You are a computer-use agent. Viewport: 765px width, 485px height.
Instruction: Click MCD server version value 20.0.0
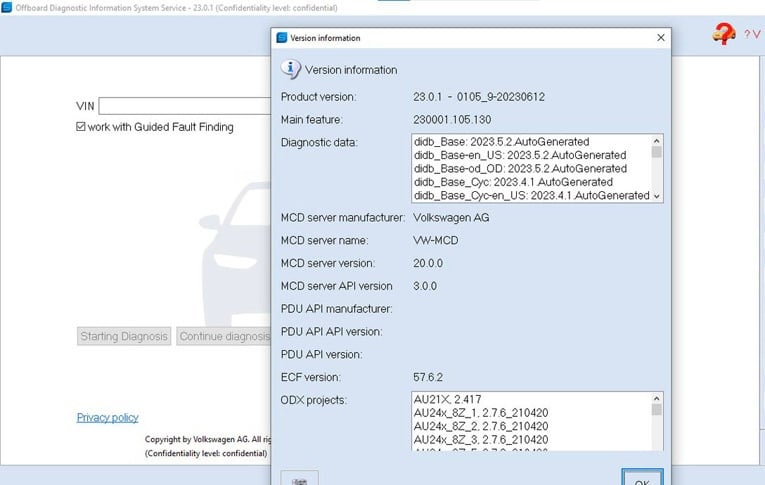tap(428, 263)
